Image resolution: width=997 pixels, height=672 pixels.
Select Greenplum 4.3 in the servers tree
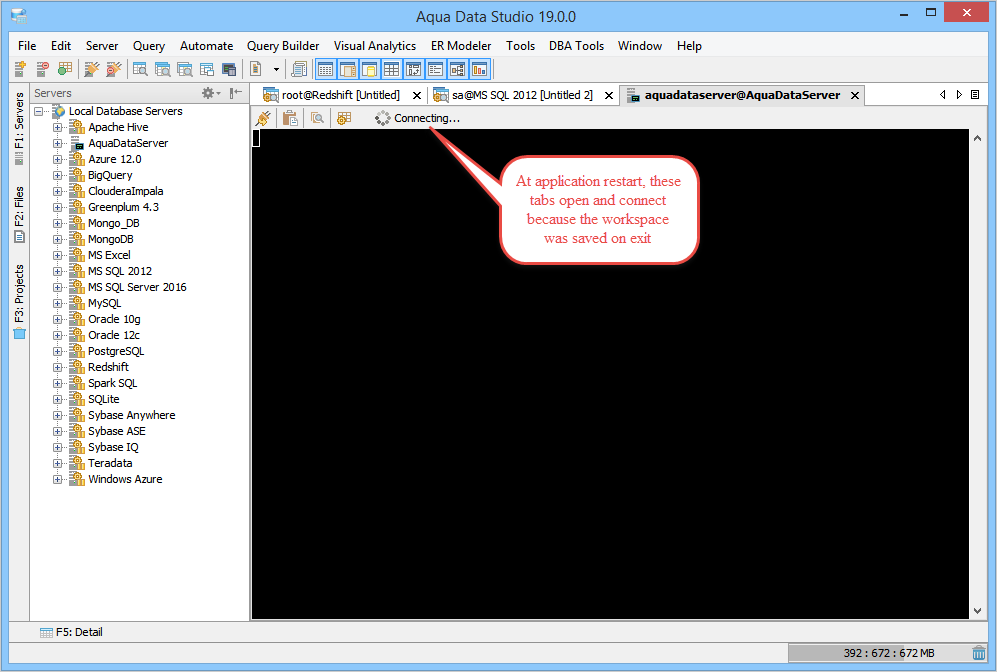123,207
